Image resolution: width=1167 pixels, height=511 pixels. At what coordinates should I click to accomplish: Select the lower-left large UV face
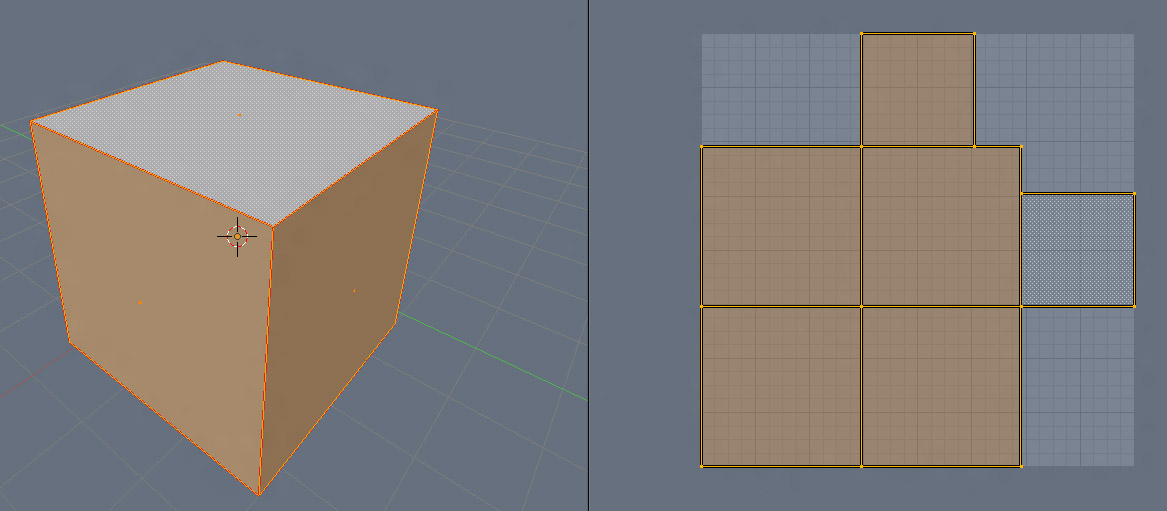pyautogui.click(x=781, y=386)
